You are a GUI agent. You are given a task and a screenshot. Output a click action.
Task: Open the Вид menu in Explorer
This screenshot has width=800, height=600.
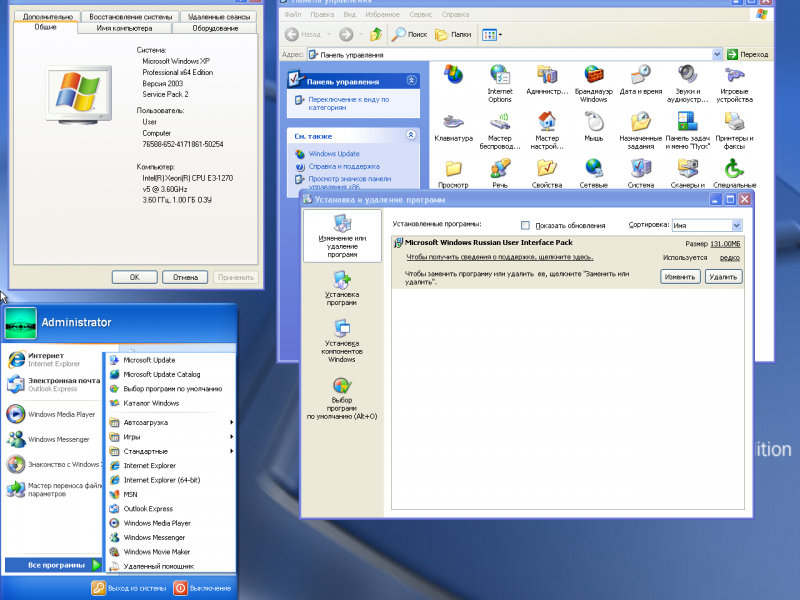click(349, 14)
